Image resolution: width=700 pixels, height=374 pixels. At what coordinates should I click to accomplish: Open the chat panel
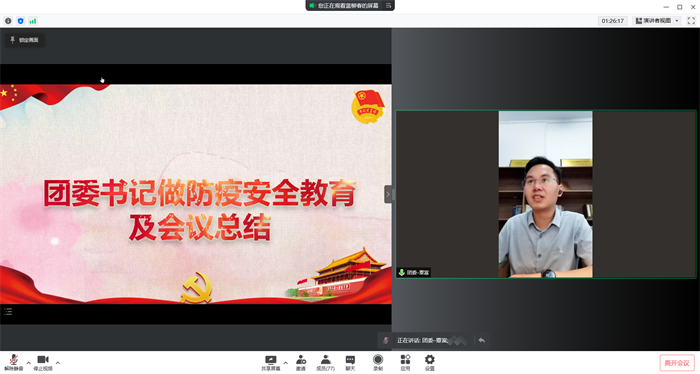pyautogui.click(x=350, y=363)
